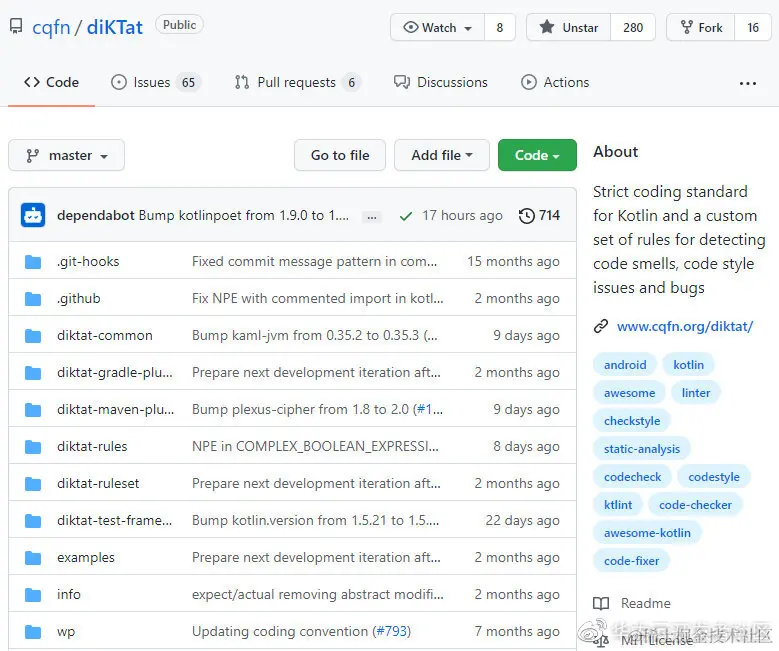Viewport: 779px width, 651px height.
Task: Click the checkstyle topic tag
Action: coord(632,421)
